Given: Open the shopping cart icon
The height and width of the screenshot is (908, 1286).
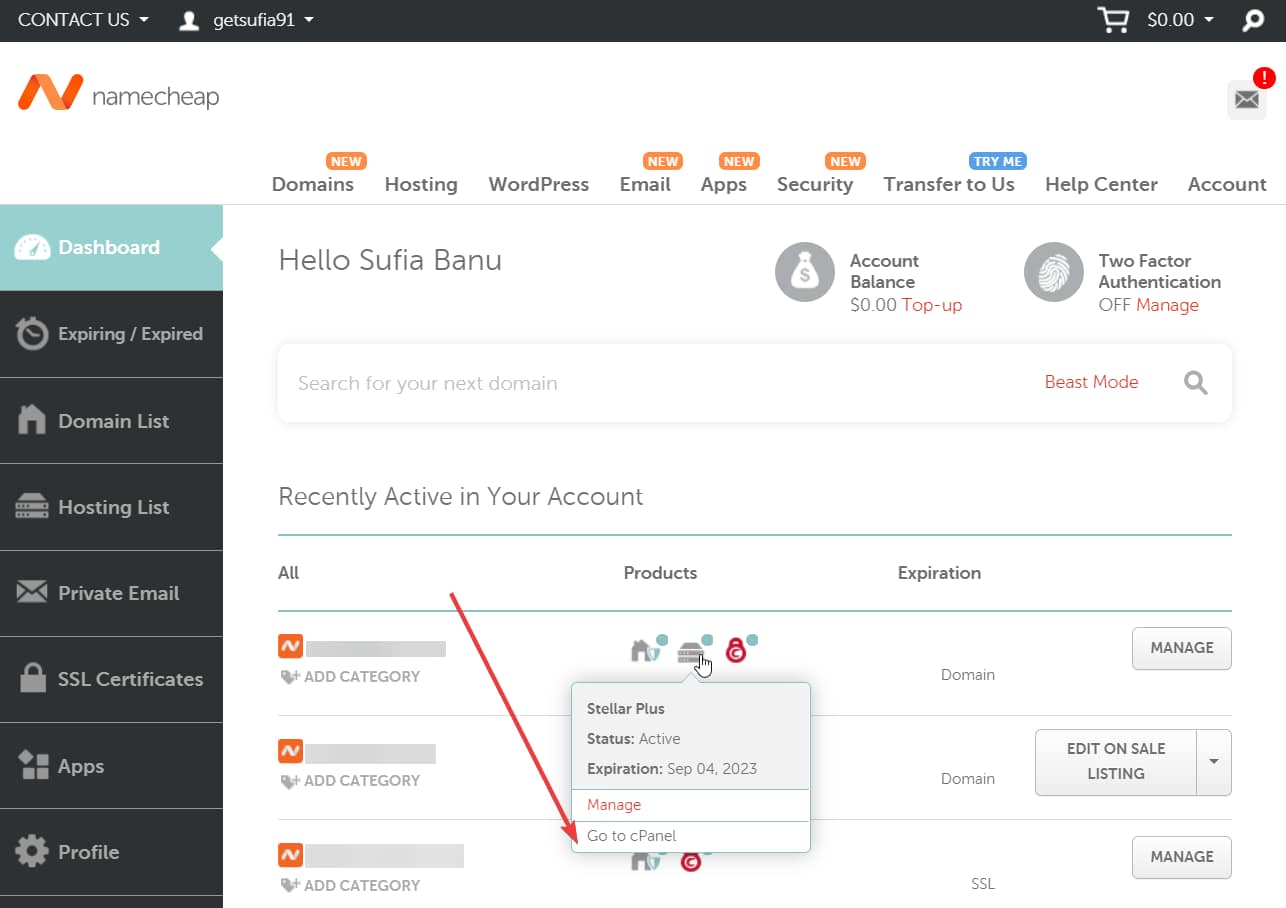Looking at the screenshot, I should (x=1113, y=19).
